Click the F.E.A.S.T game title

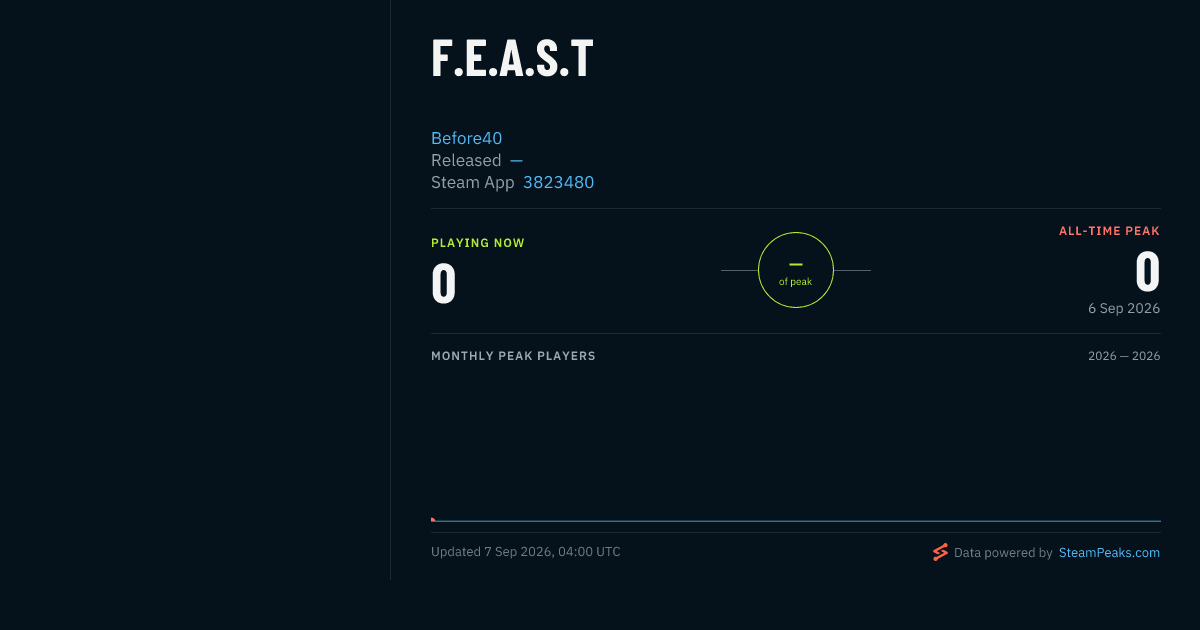point(512,59)
